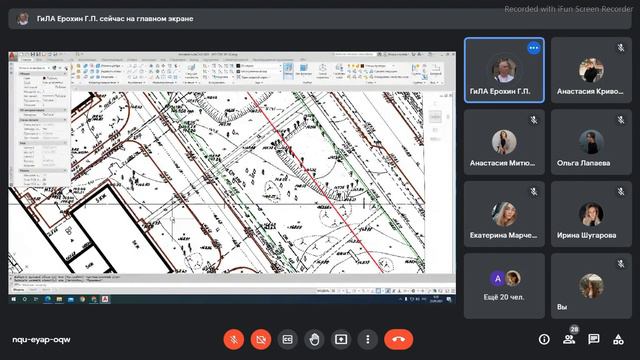Leave the call with red hang-up button

pyautogui.click(x=399, y=339)
